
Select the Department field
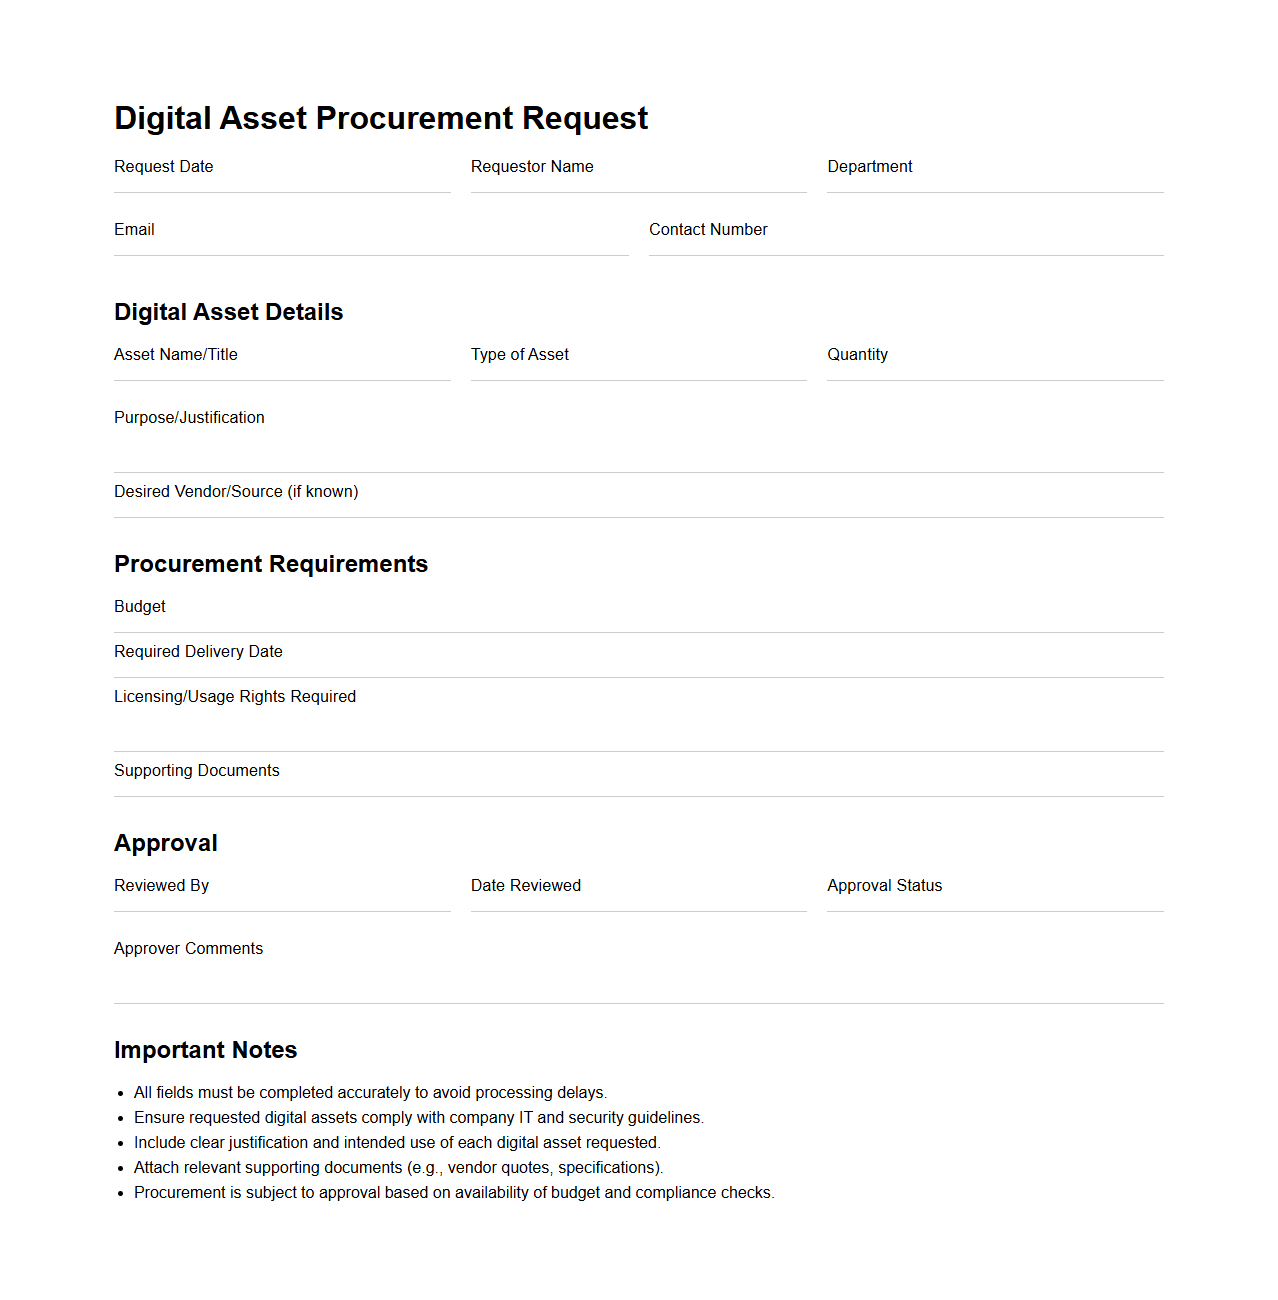995,181
